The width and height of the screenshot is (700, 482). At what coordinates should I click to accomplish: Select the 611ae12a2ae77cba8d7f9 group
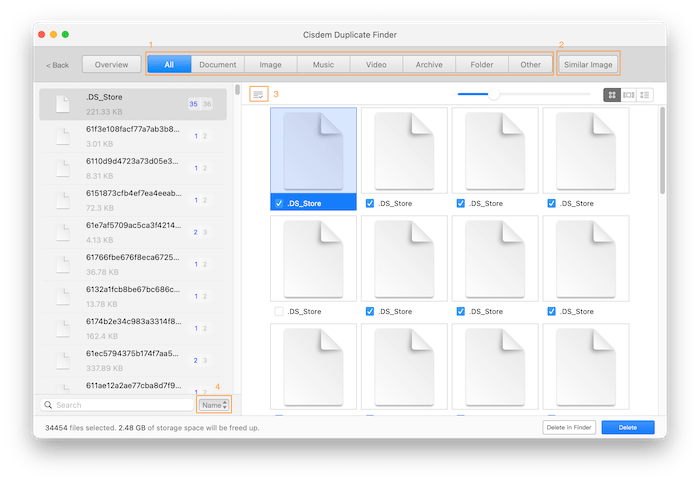point(133,386)
